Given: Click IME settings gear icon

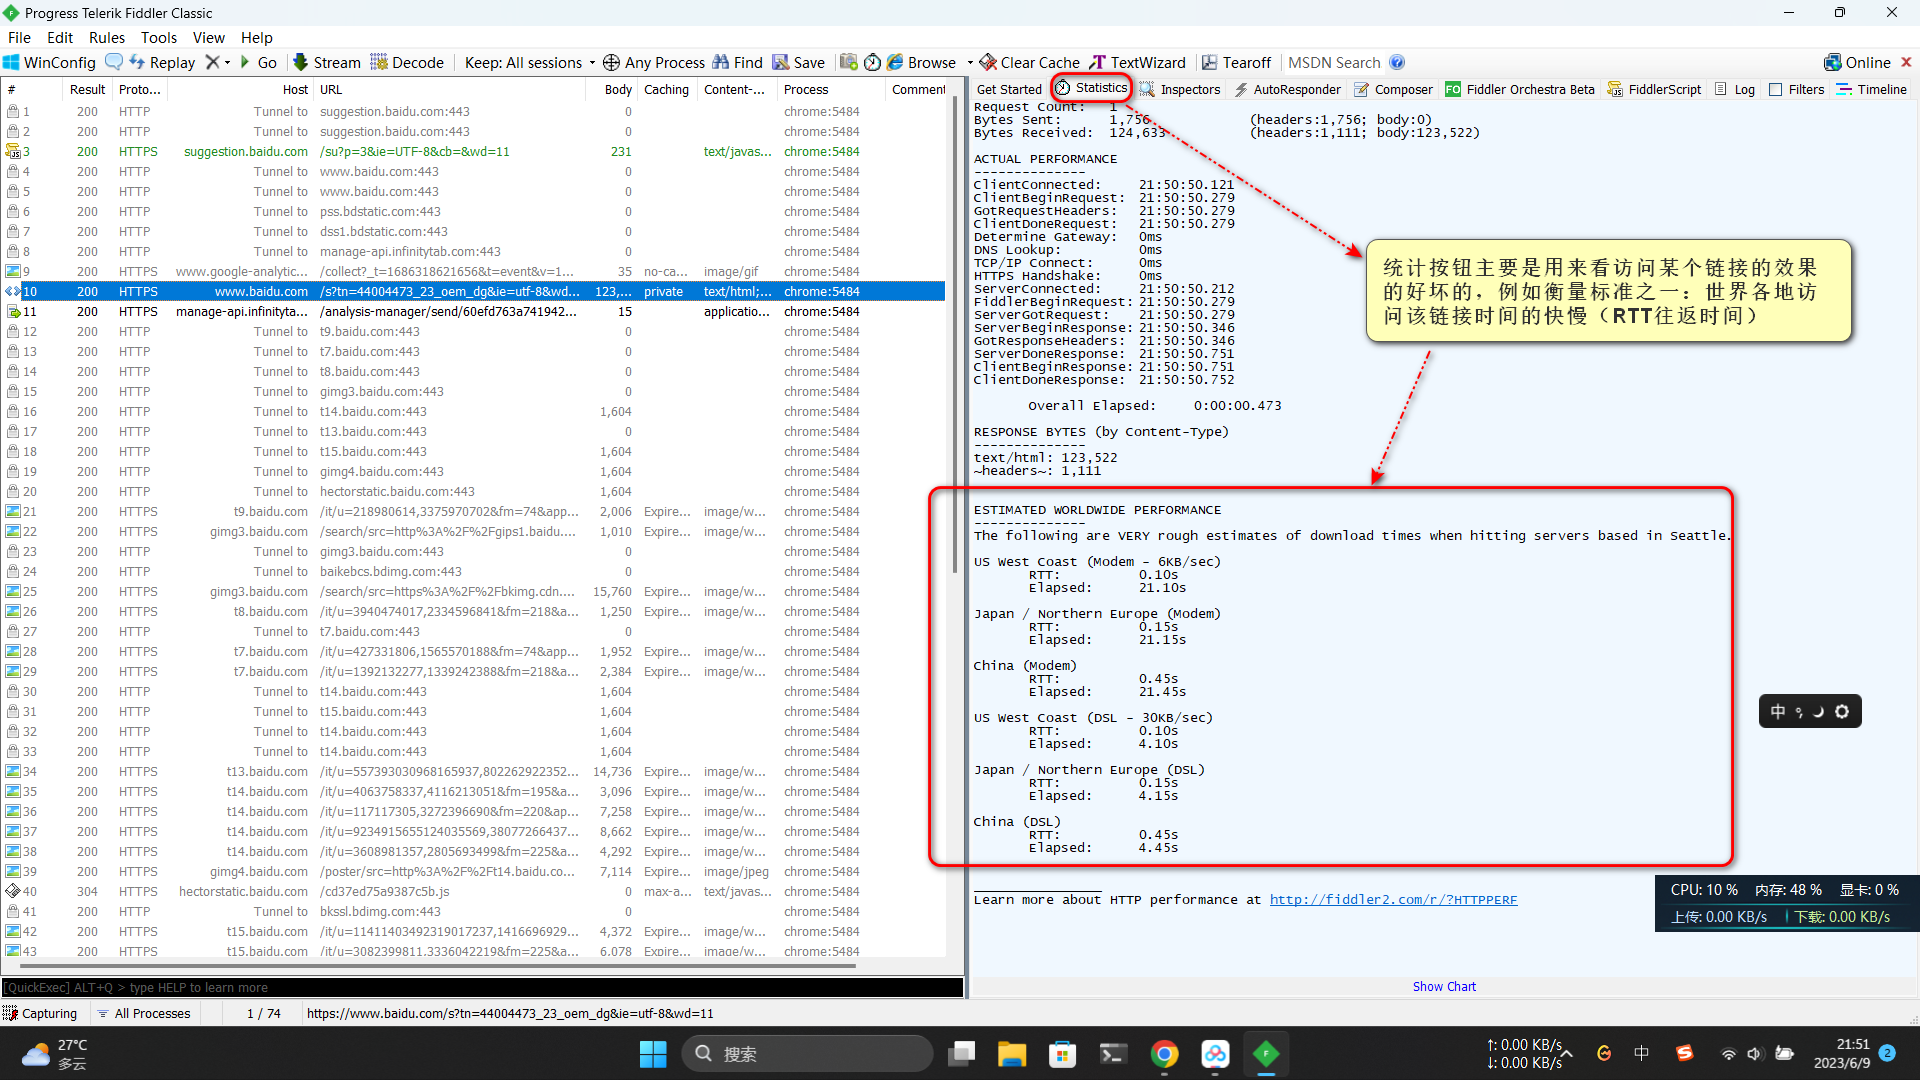Looking at the screenshot, I should (x=1842, y=712).
